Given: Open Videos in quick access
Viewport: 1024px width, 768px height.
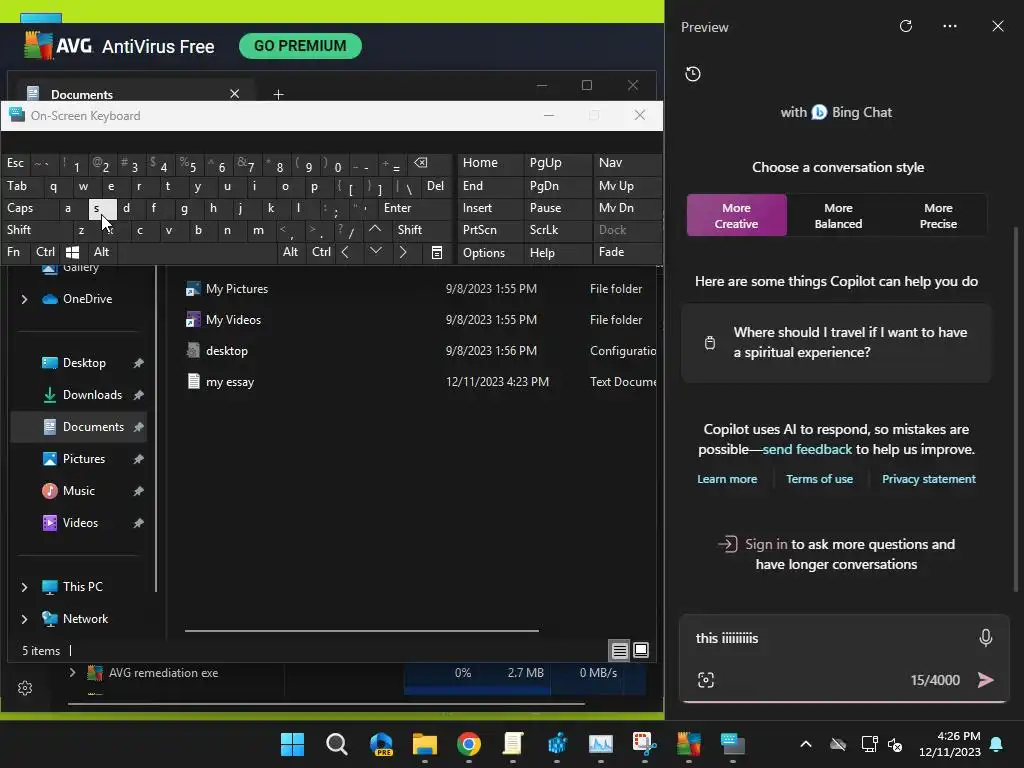Looking at the screenshot, I should [80, 523].
